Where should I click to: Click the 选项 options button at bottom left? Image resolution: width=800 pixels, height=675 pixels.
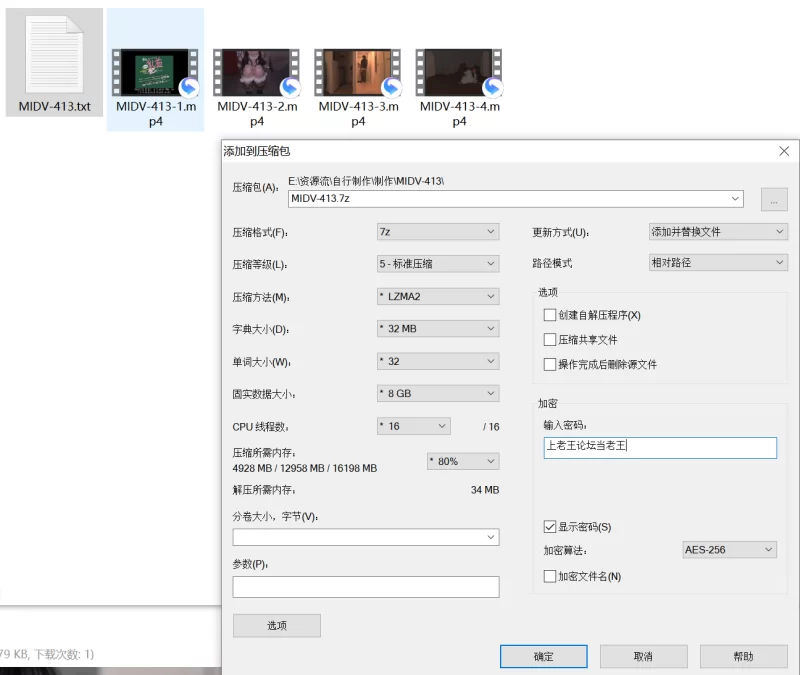point(277,626)
